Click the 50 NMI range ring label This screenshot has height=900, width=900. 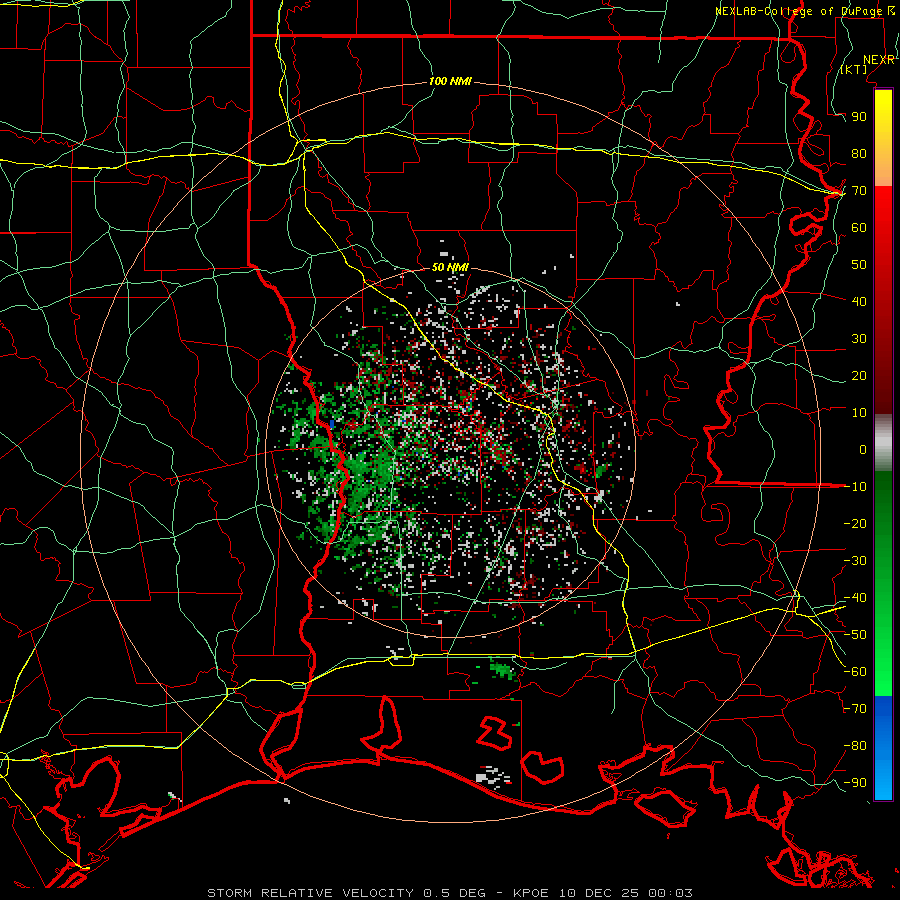tap(450, 267)
